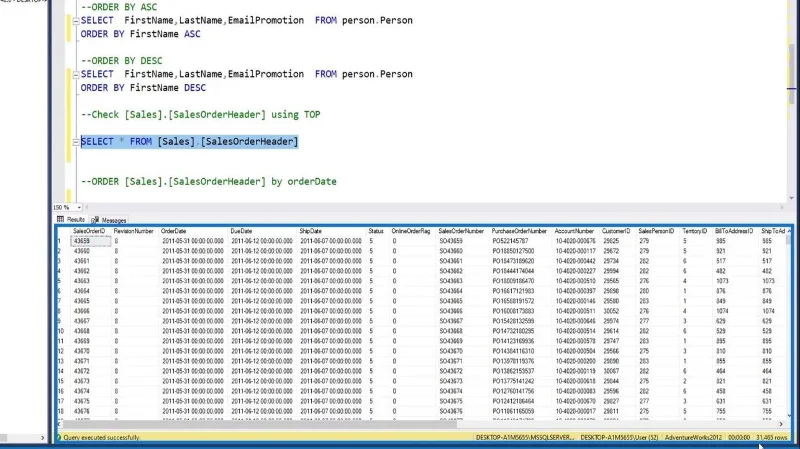Click the Status column header

[x=376, y=231]
